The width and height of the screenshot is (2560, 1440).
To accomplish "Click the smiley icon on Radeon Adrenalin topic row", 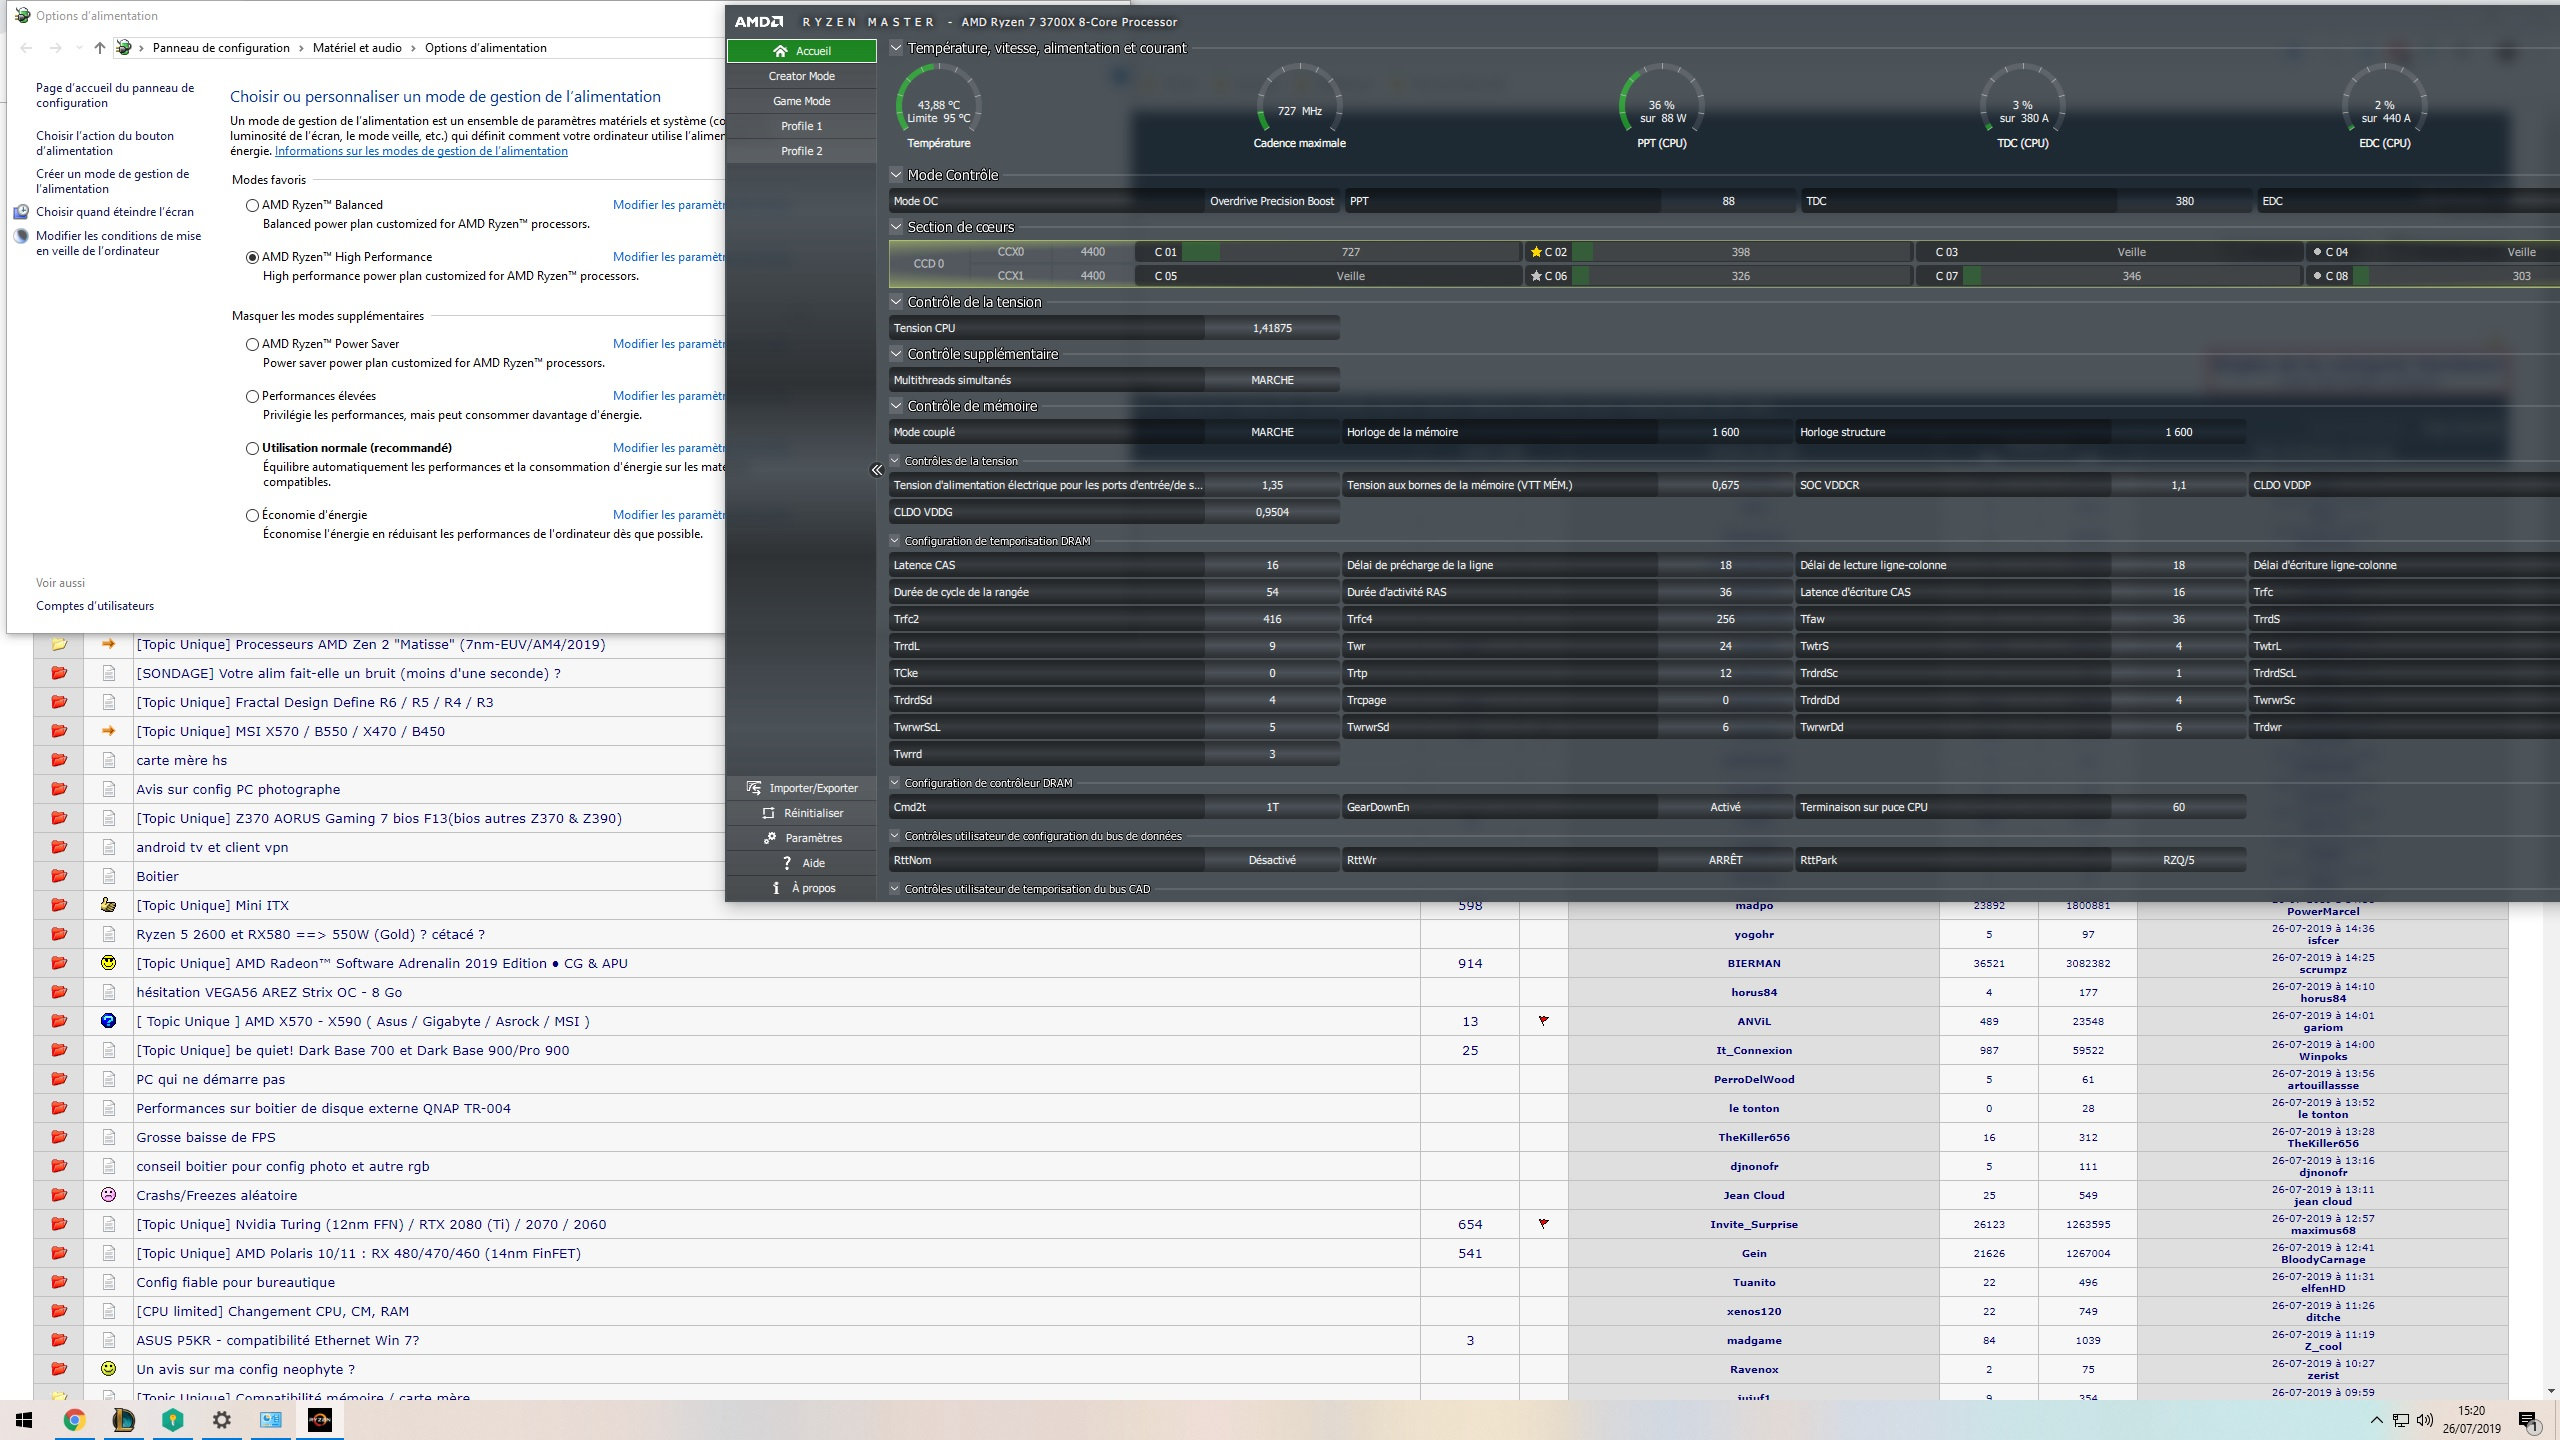I will coord(109,963).
